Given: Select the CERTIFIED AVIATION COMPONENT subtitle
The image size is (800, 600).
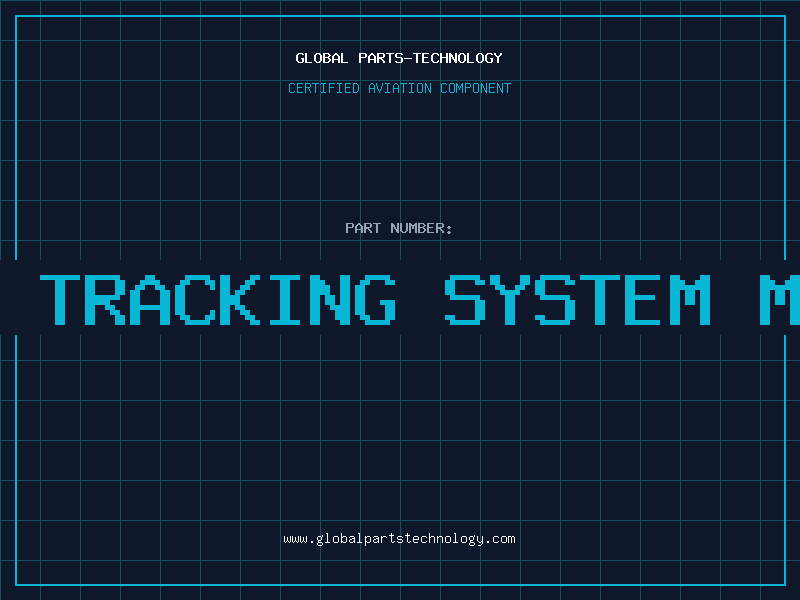Looking at the screenshot, I should tap(399, 88).
